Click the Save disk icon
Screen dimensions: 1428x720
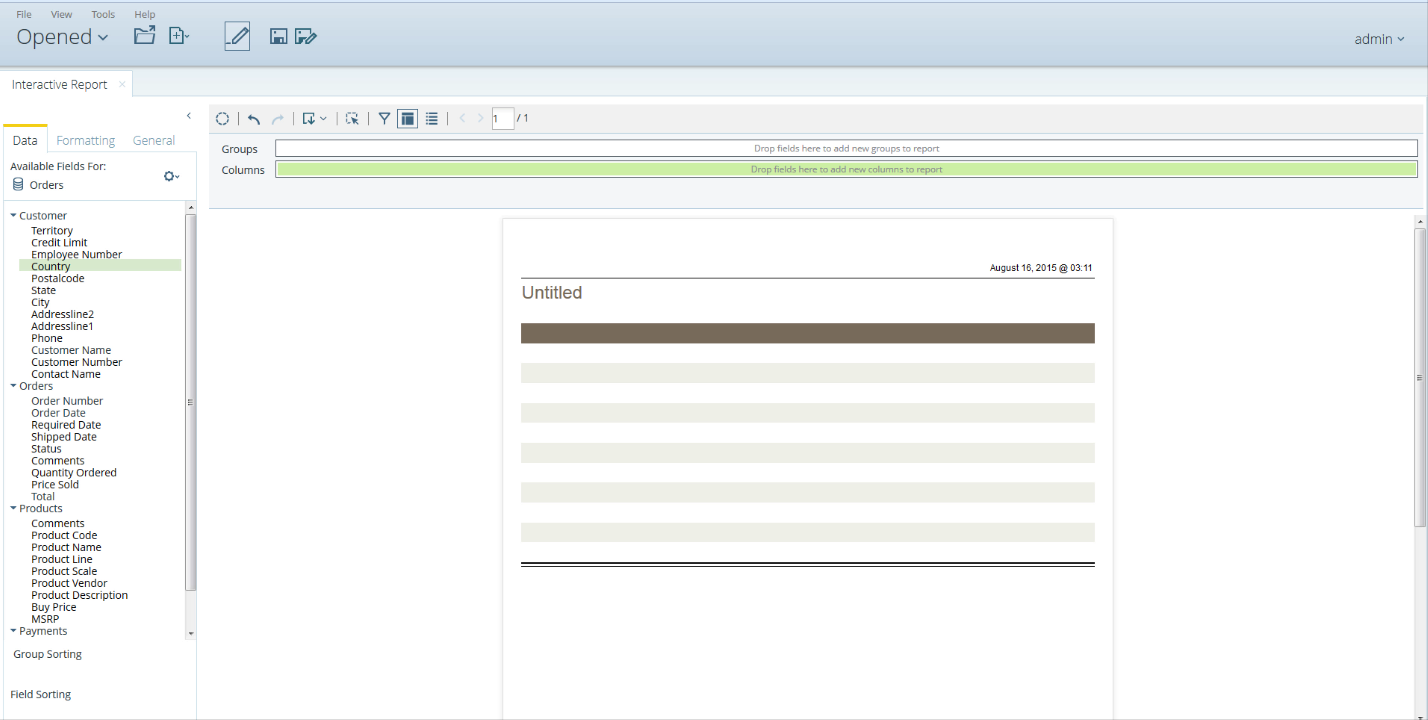[279, 37]
